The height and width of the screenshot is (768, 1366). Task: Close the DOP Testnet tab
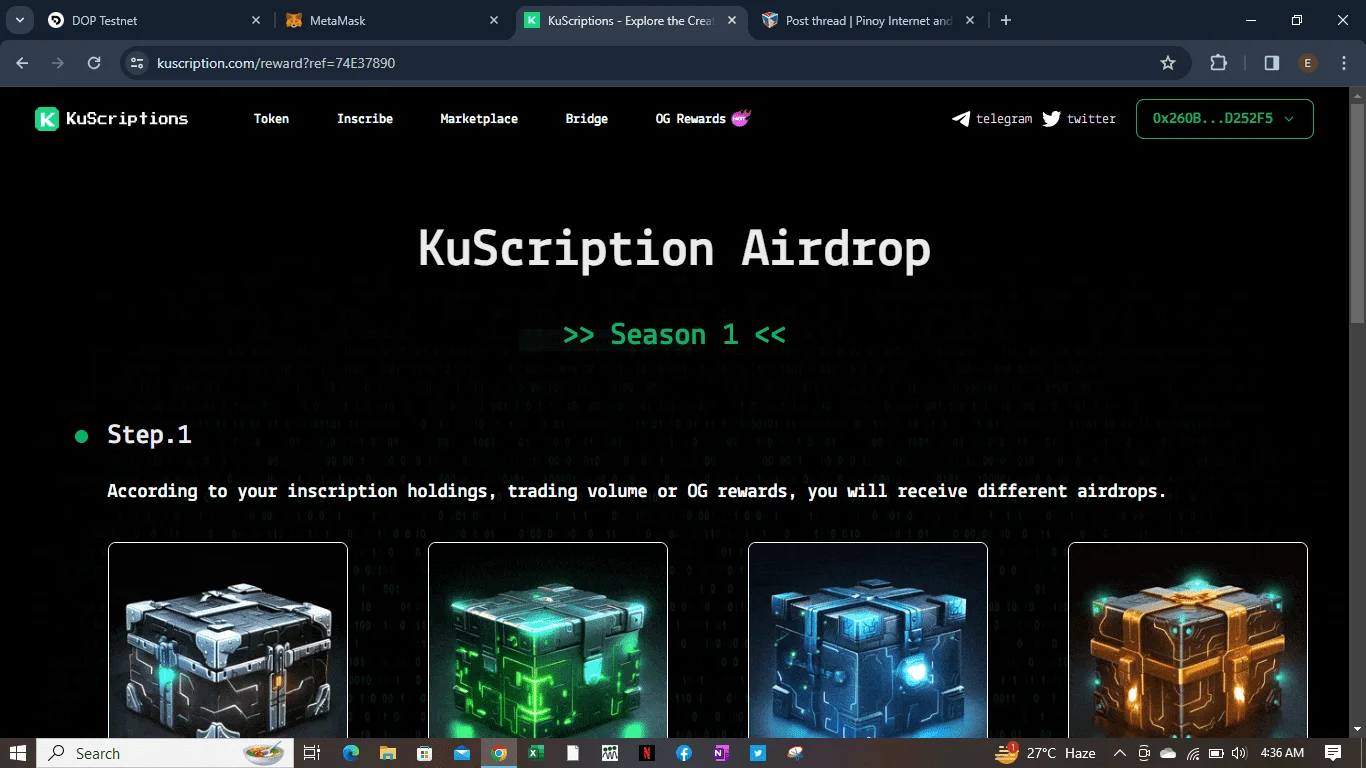pyautogui.click(x=256, y=20)
